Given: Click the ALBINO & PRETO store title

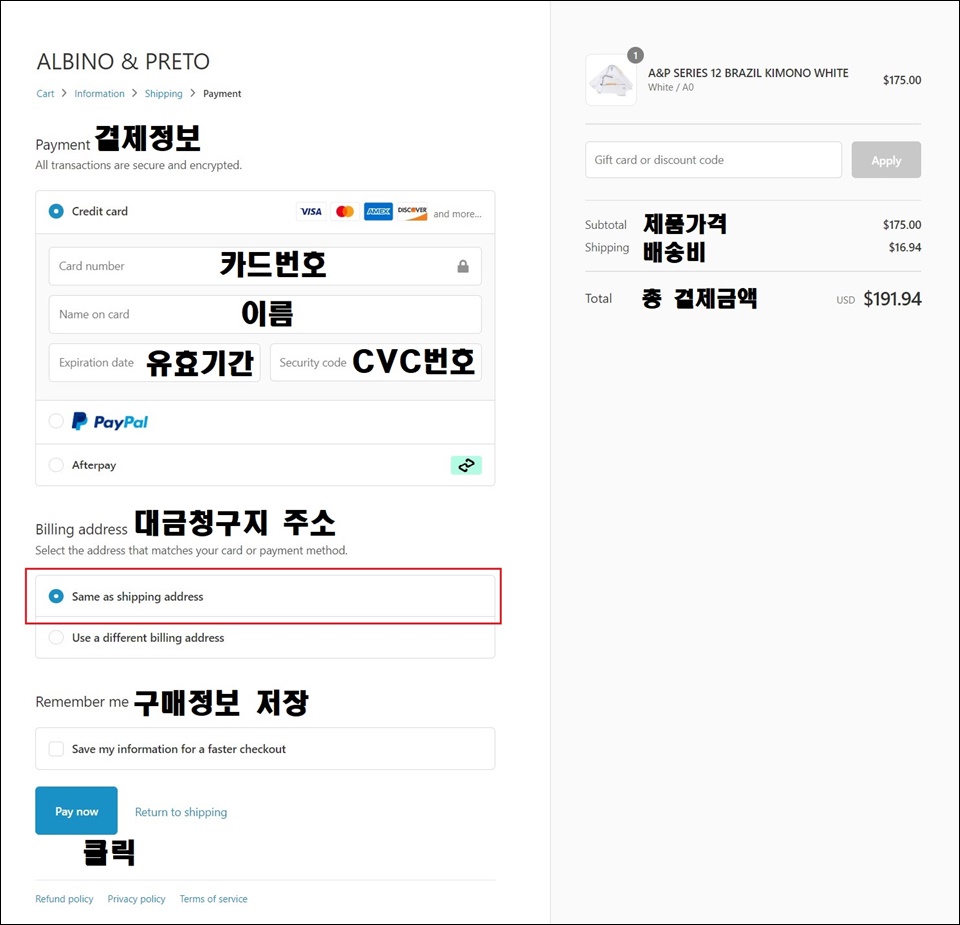Looking at the screenshot, I should click(123, 62).
